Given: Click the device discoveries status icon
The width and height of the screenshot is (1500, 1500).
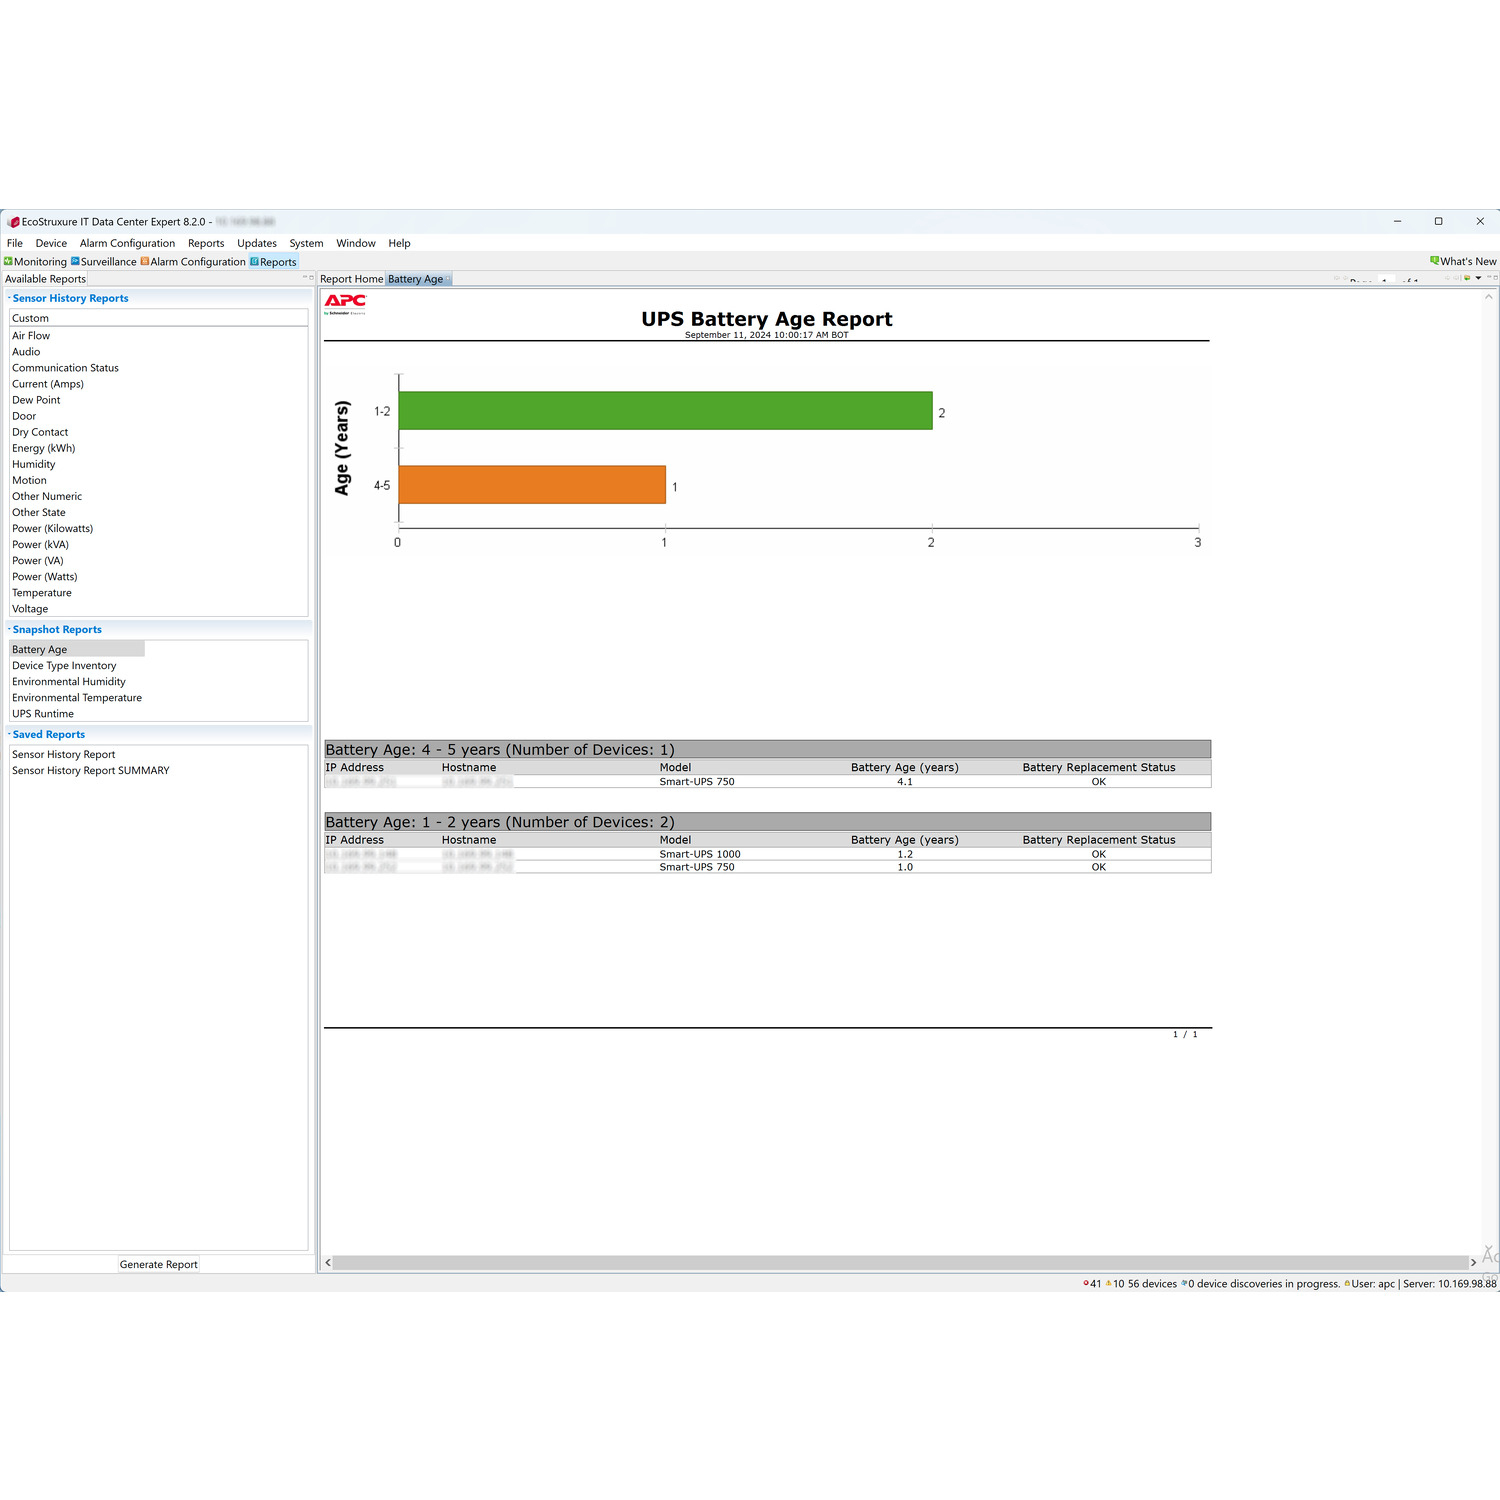Looking at the screenshot, I should coord(1184,1284).
